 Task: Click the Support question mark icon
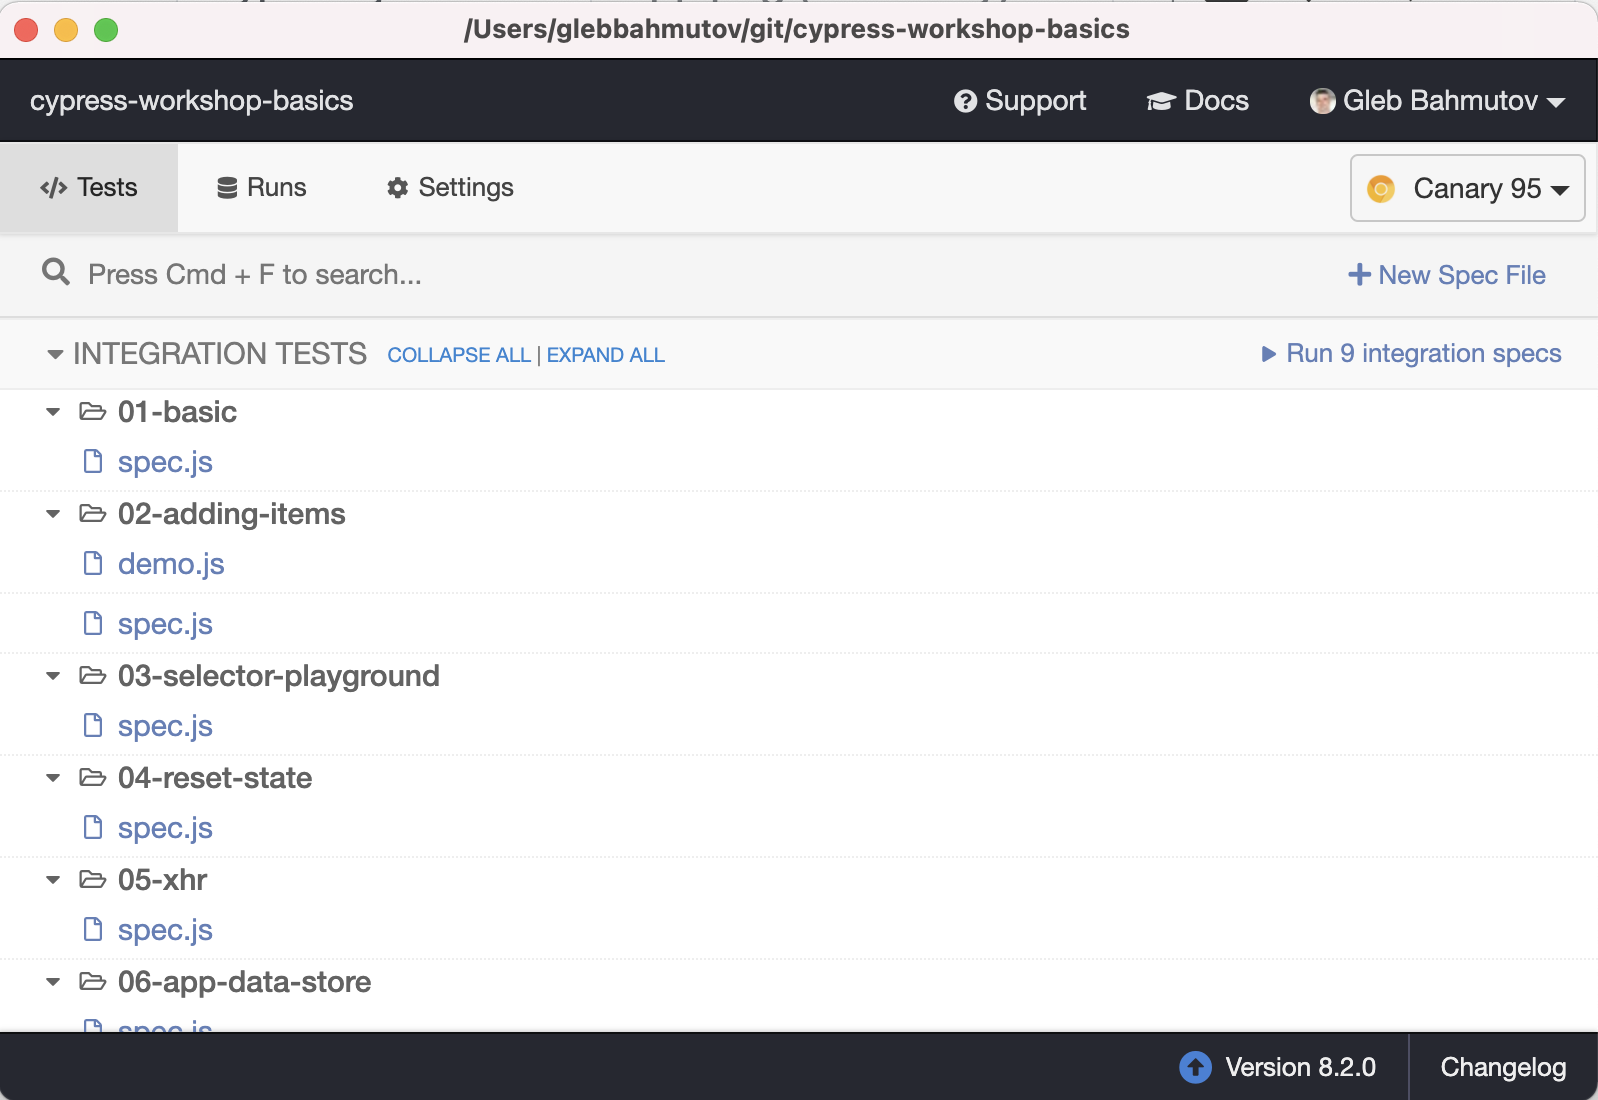click(965, 101)
